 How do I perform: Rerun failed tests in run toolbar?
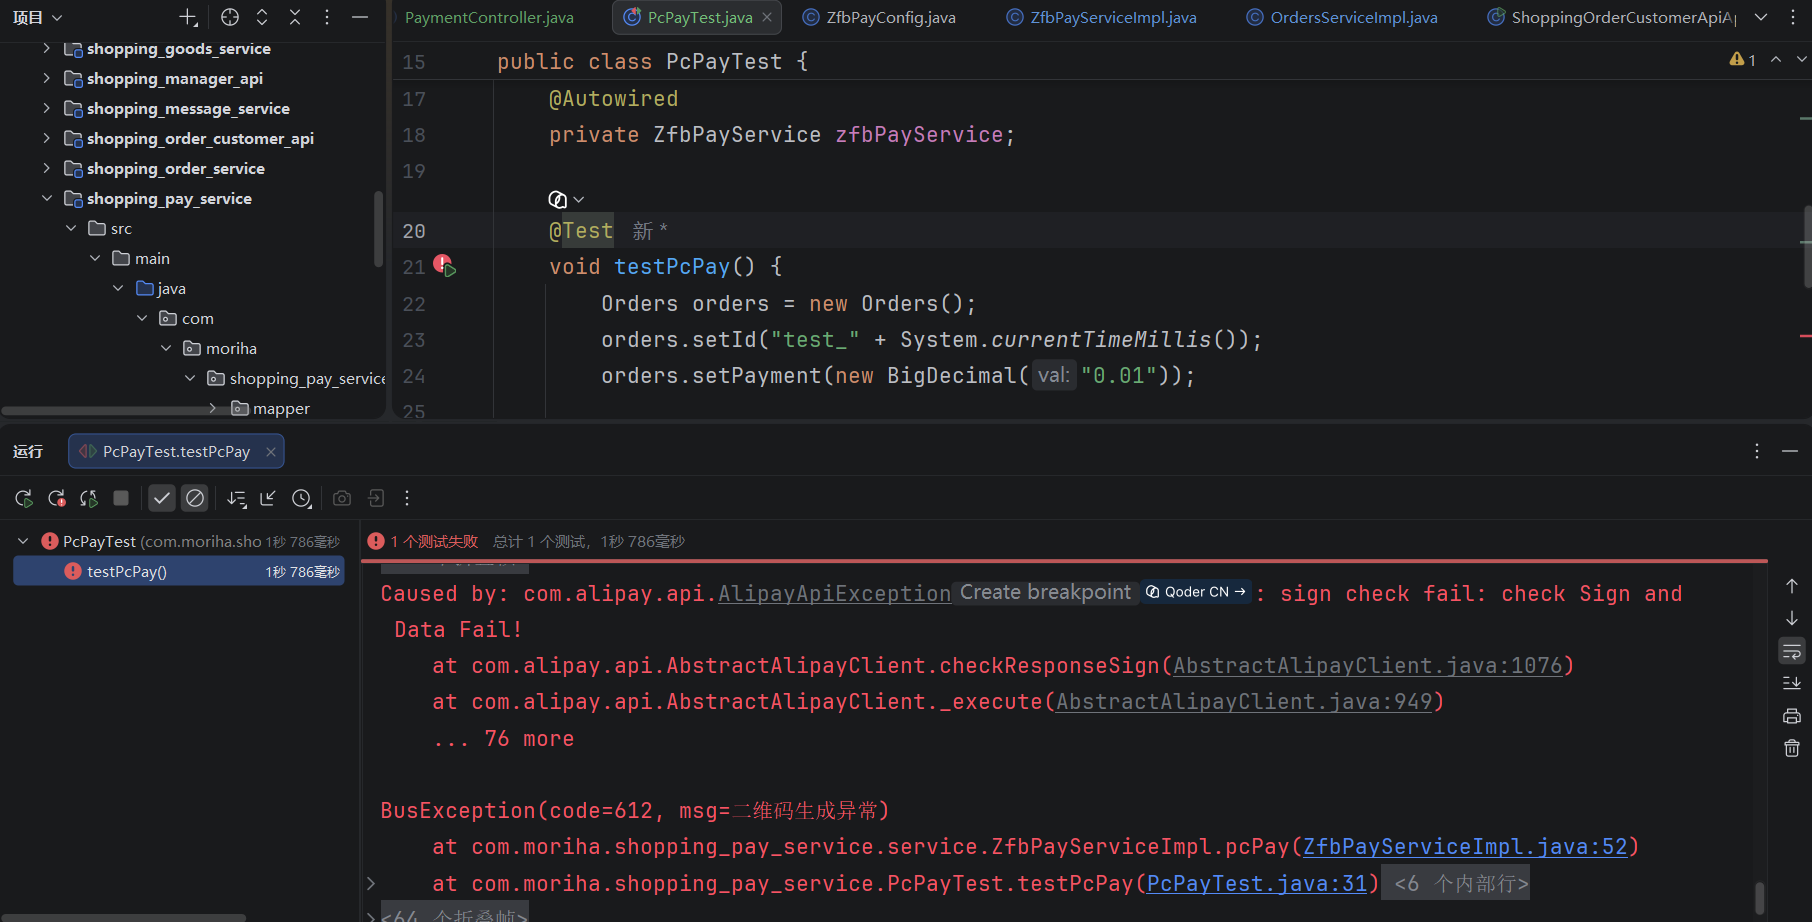(x=57, y=498)
